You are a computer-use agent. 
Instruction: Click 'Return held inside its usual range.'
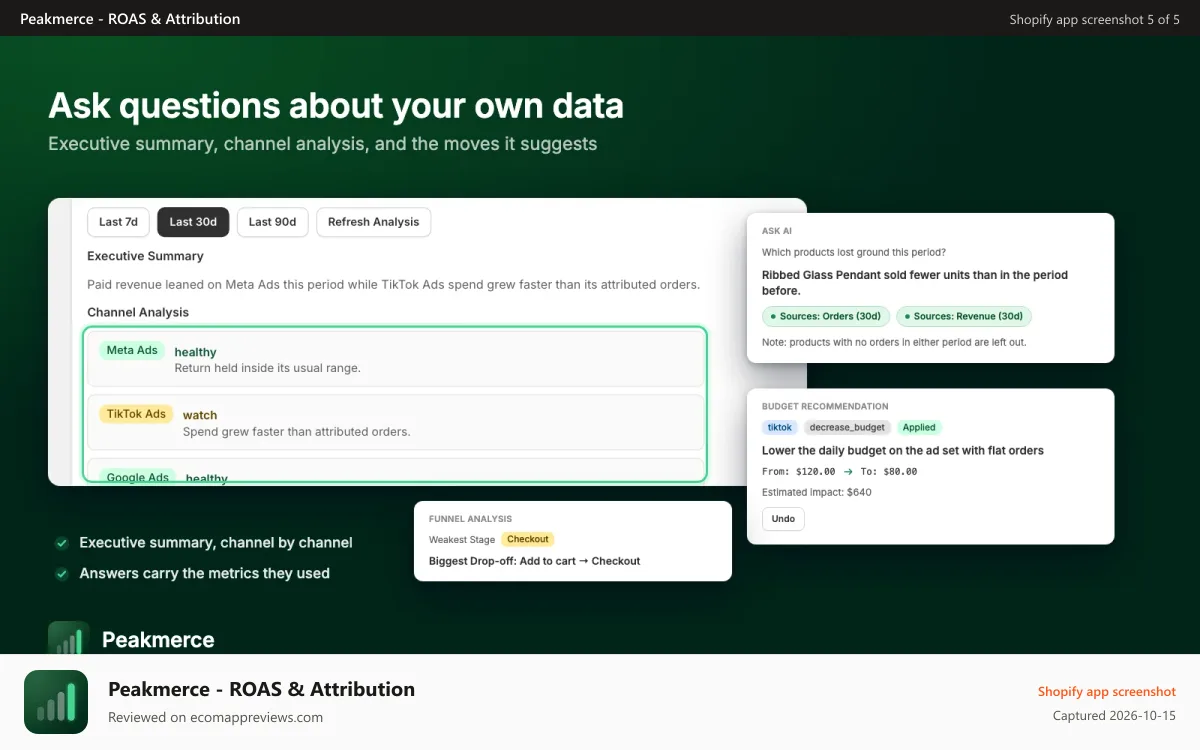click(x=267, y=368)
